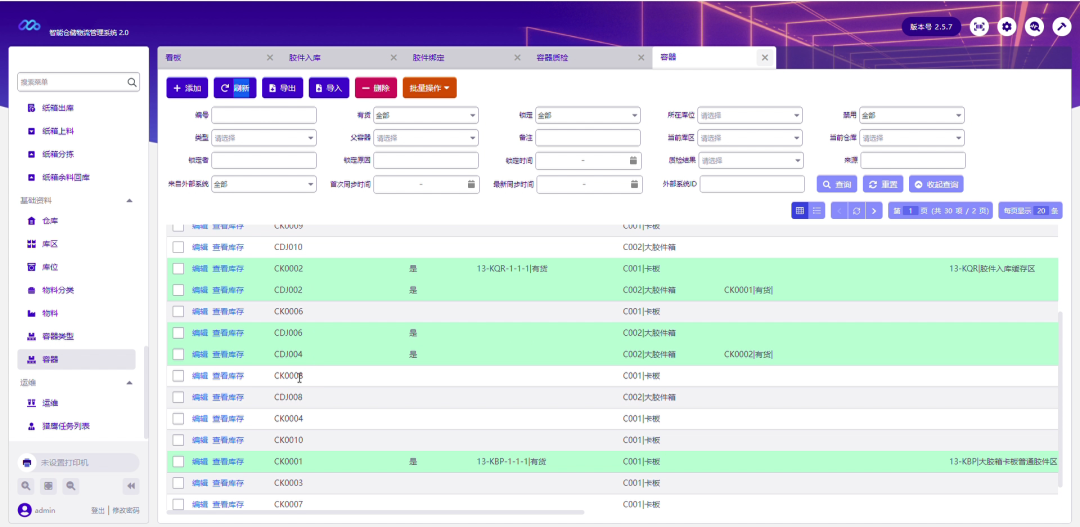The width and height of the screenshot is (1080, 527).
Task: Click the scan icon in top header
Action: (x=979, y=27)
